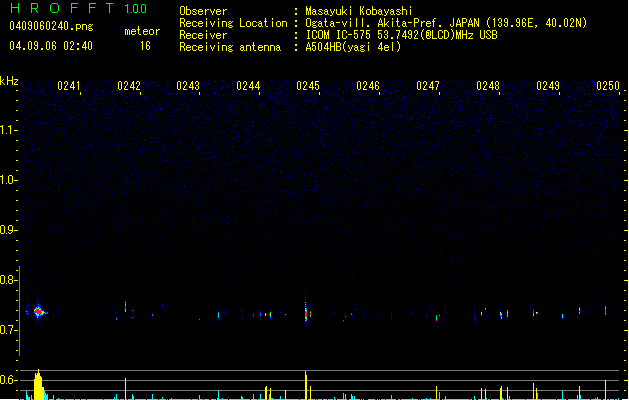Image resolution: width=629 pixels, height=400 pixels.
Task: Click the HROFFT 1.0.0 title text
Action: point(79,8)
